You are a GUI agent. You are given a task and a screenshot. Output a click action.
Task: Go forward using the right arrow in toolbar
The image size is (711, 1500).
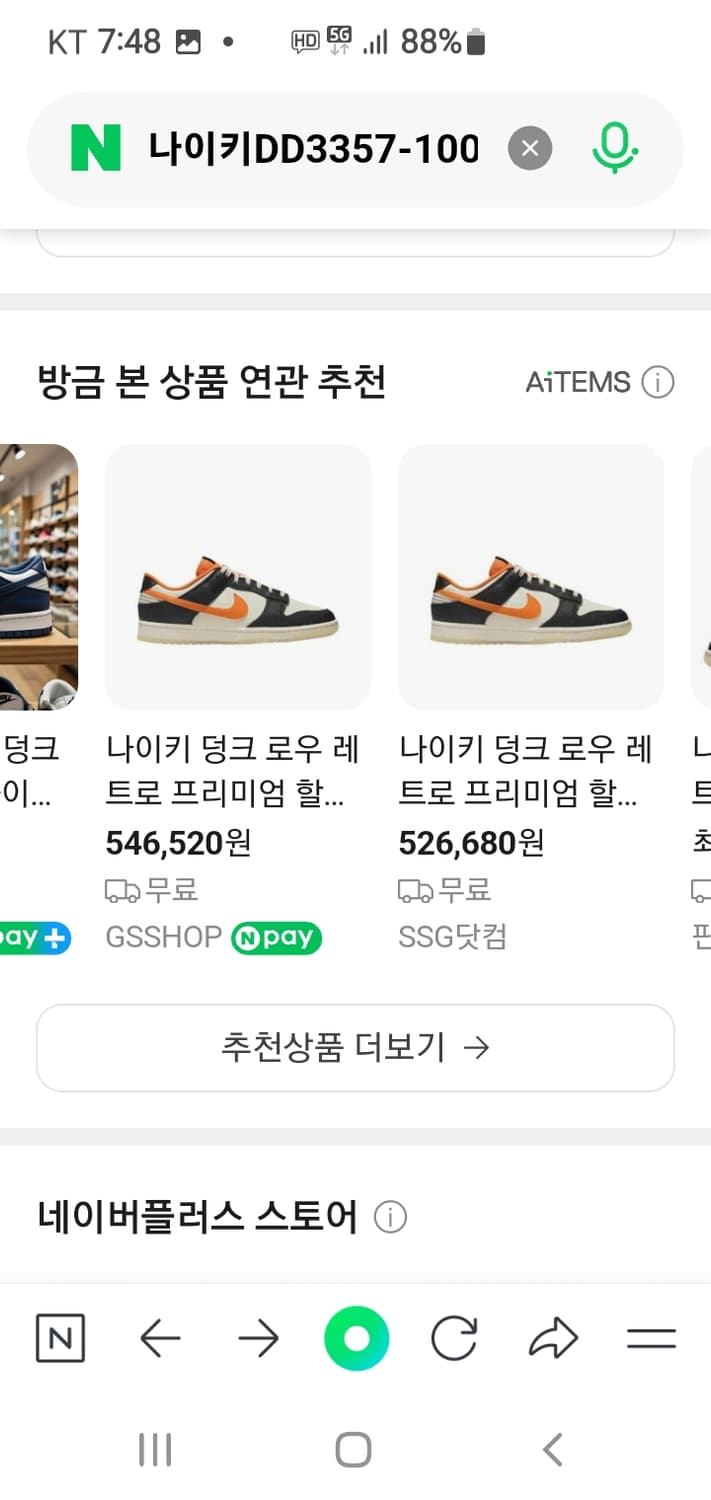click(258, 1338)
